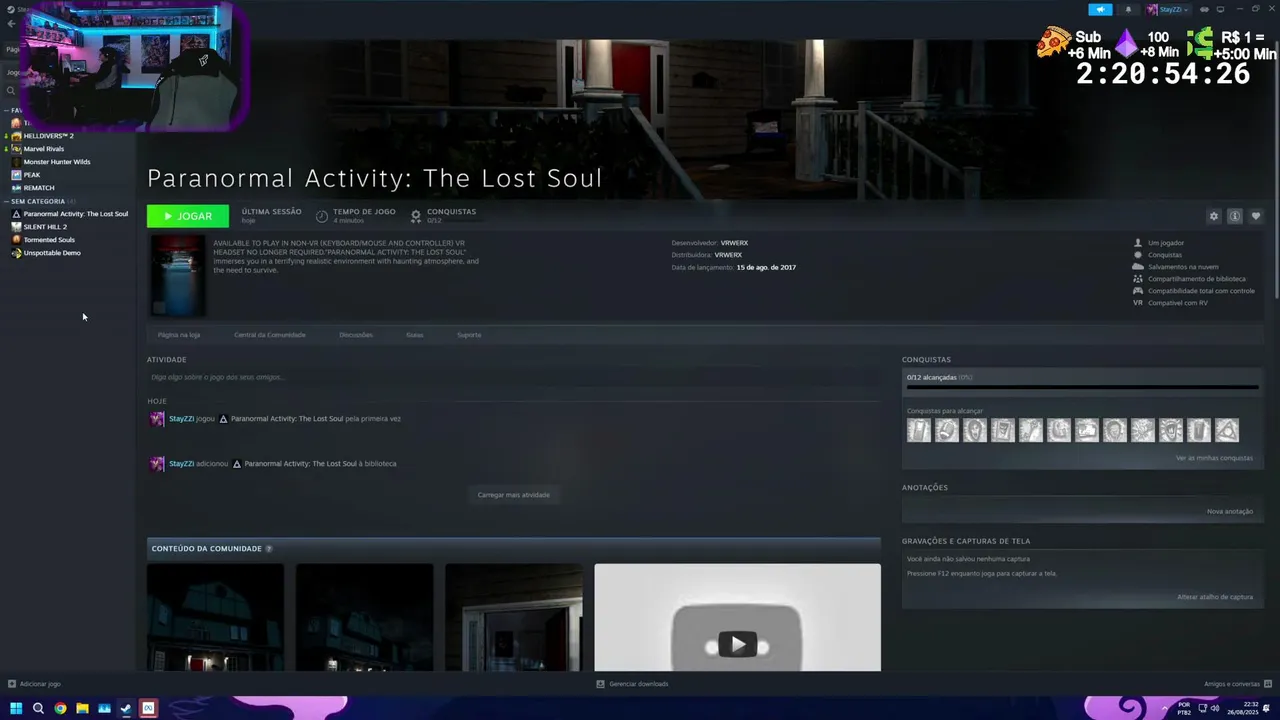Select Unspottable Demo in the library
The image size is (1280, 720).
[x=52, y=253]
